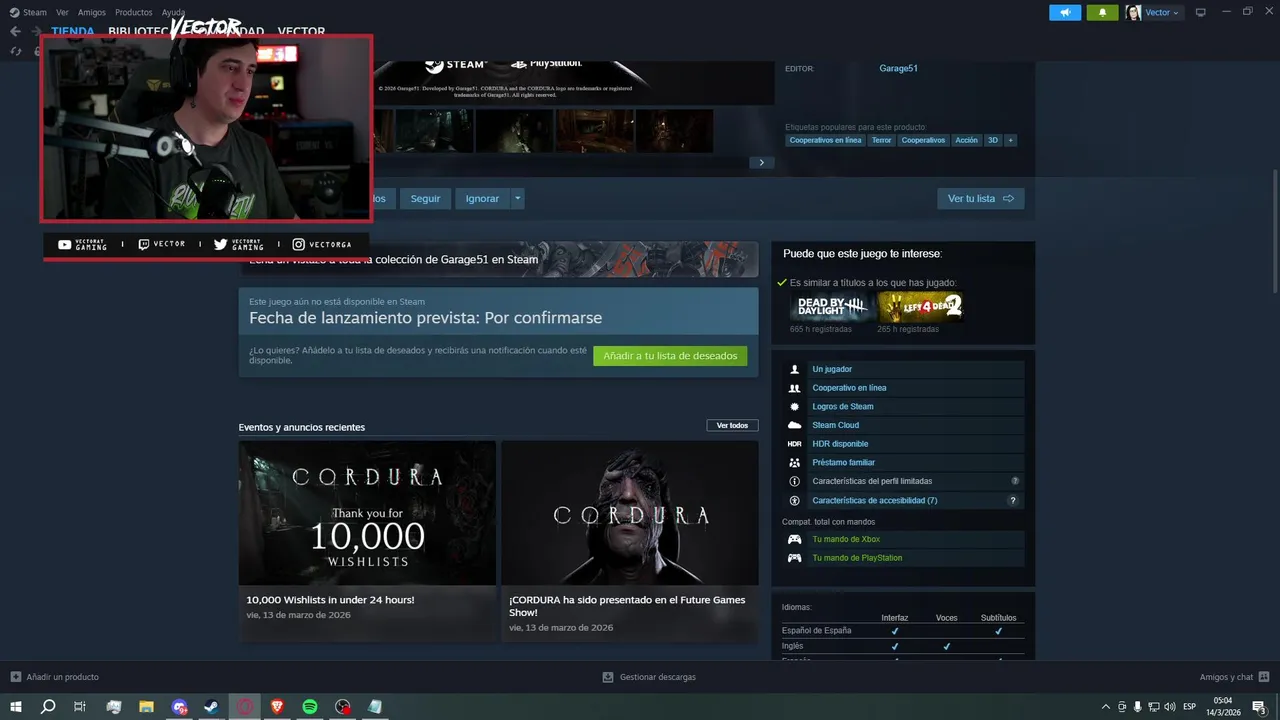Open the Windows notification center
1280x720 pixels.
pos(1259,707)
